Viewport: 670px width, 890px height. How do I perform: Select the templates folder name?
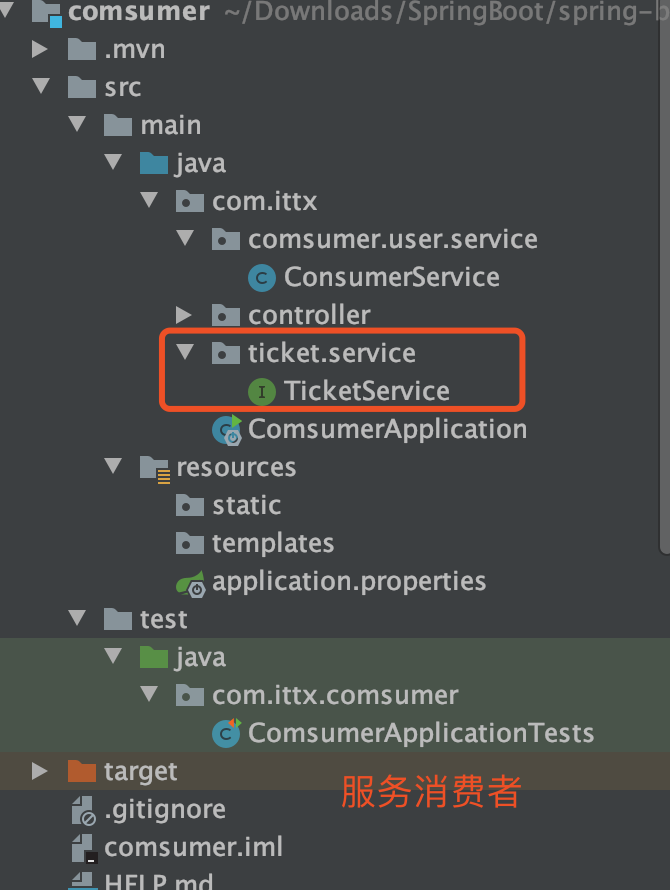273,544
